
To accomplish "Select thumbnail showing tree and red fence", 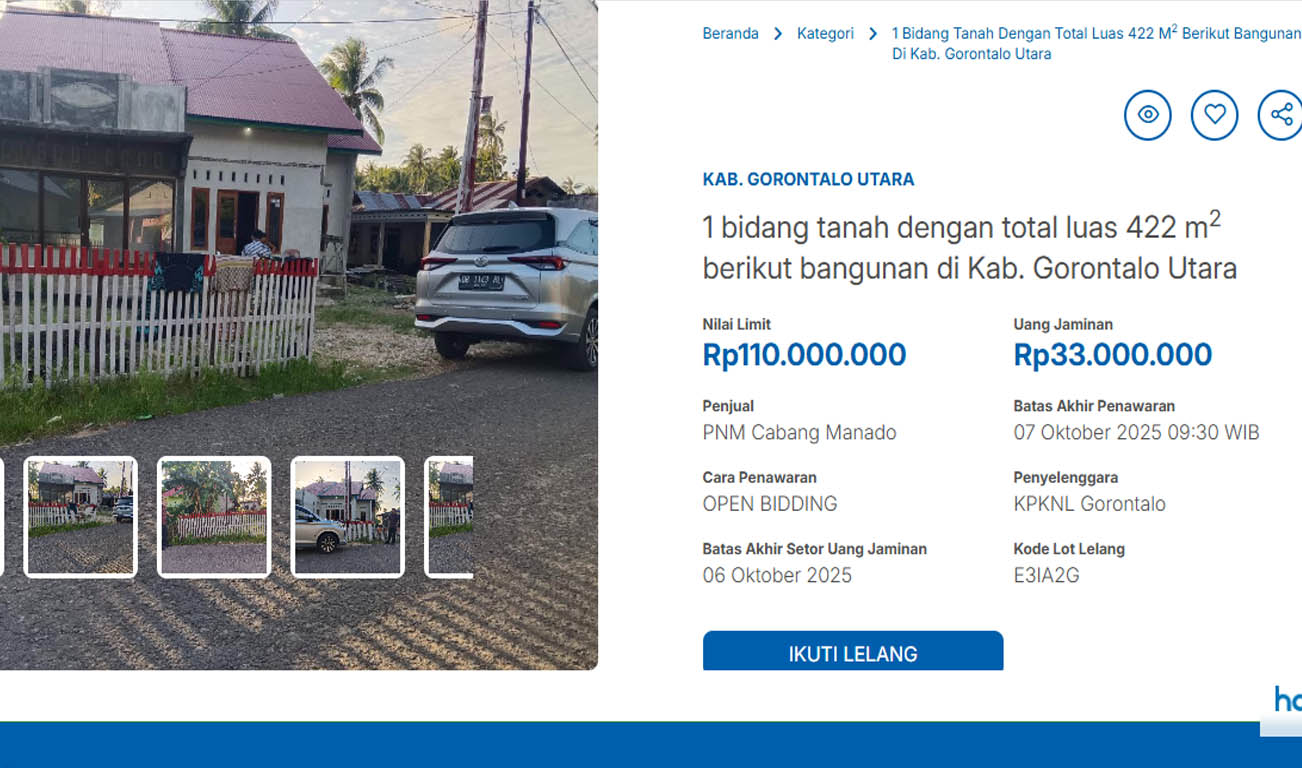I will pos(214,517).
